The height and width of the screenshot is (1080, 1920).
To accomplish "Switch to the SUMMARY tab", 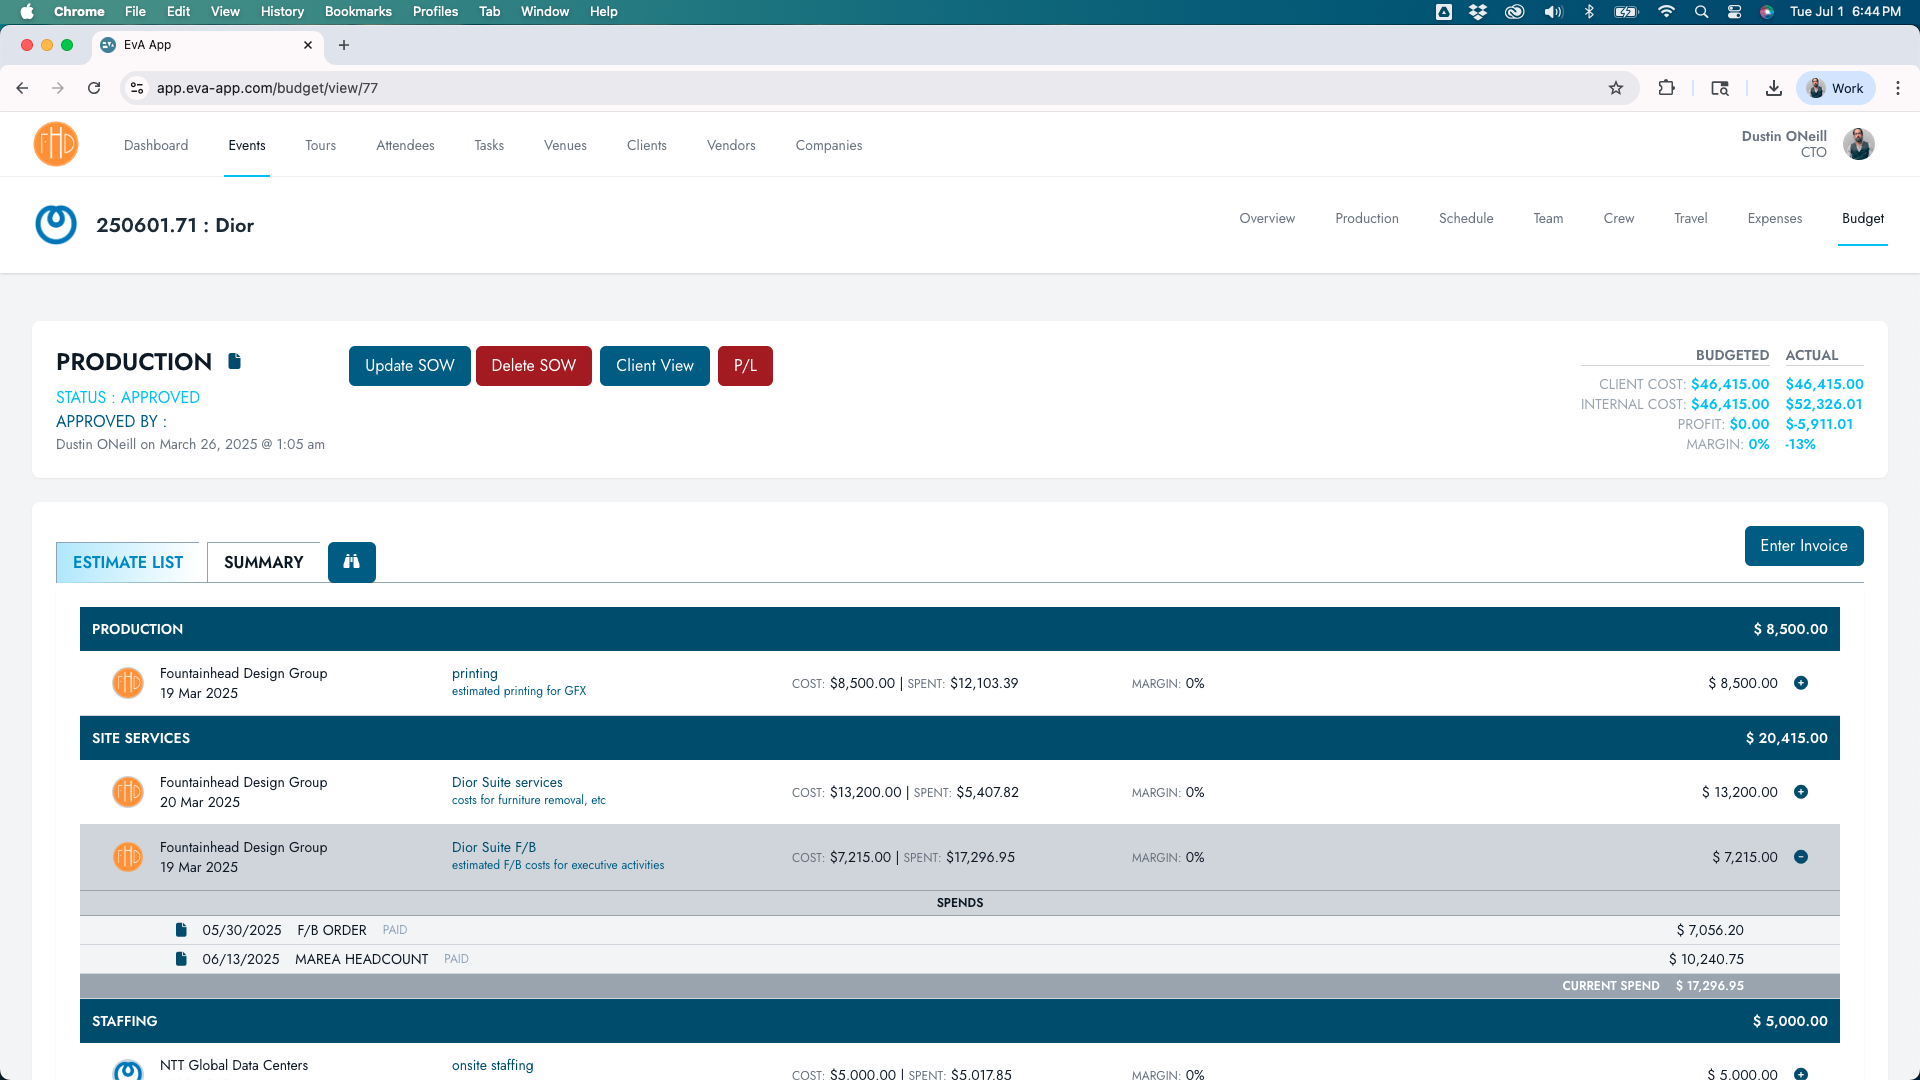I will click(x=264, y=562).
